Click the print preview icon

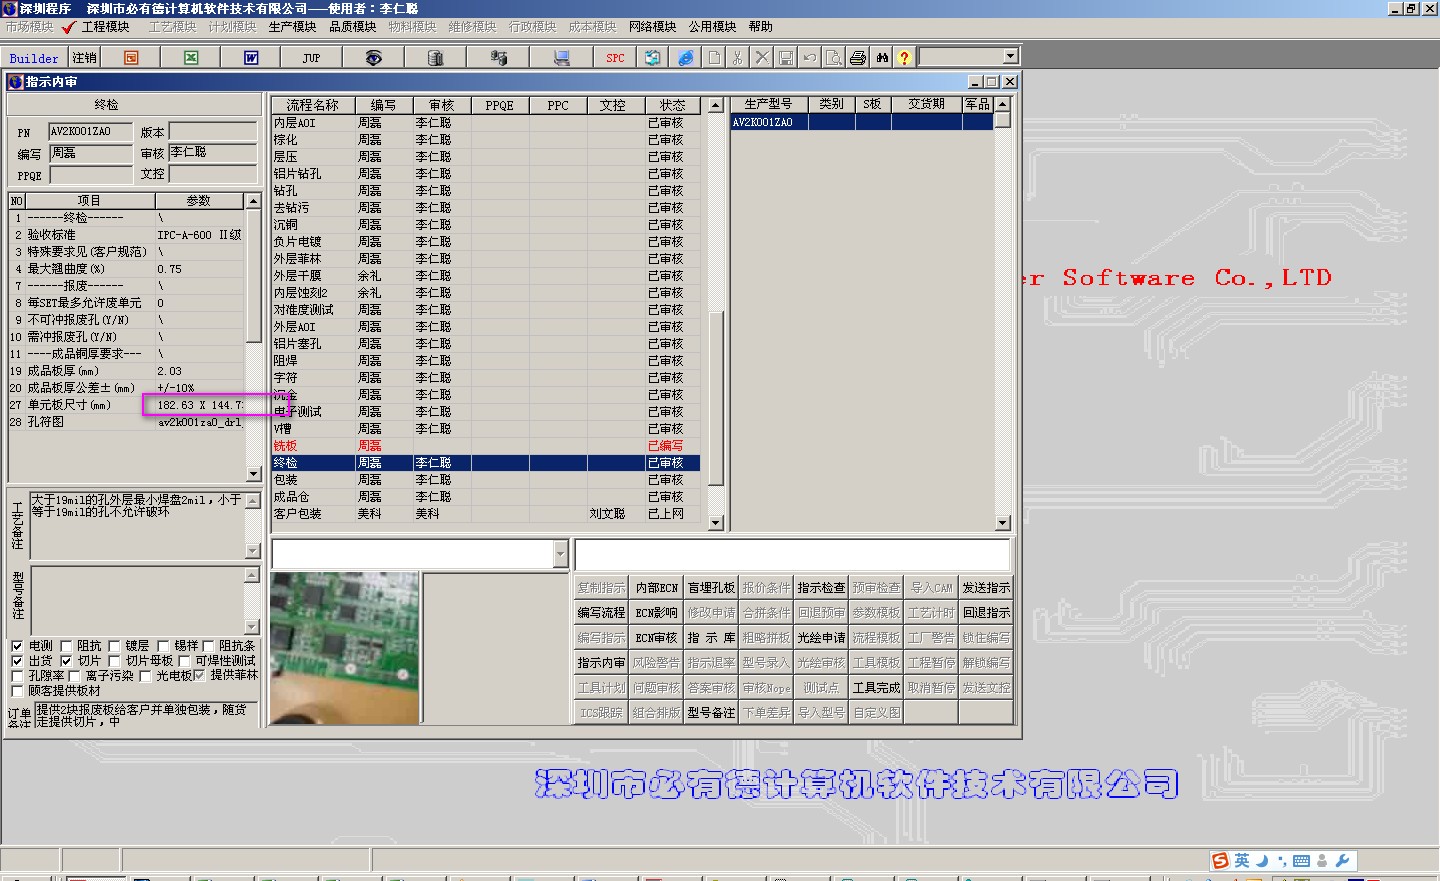[x=834, y=58]
